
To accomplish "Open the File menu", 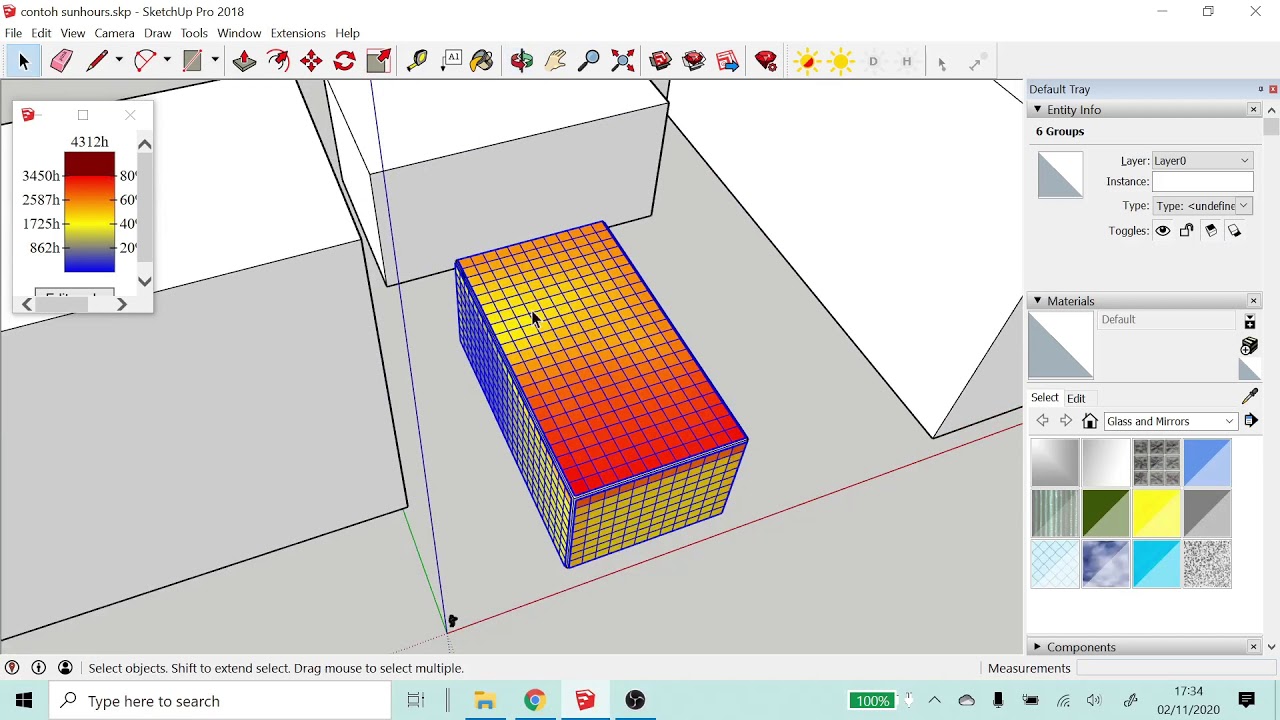I will [13, 33].
